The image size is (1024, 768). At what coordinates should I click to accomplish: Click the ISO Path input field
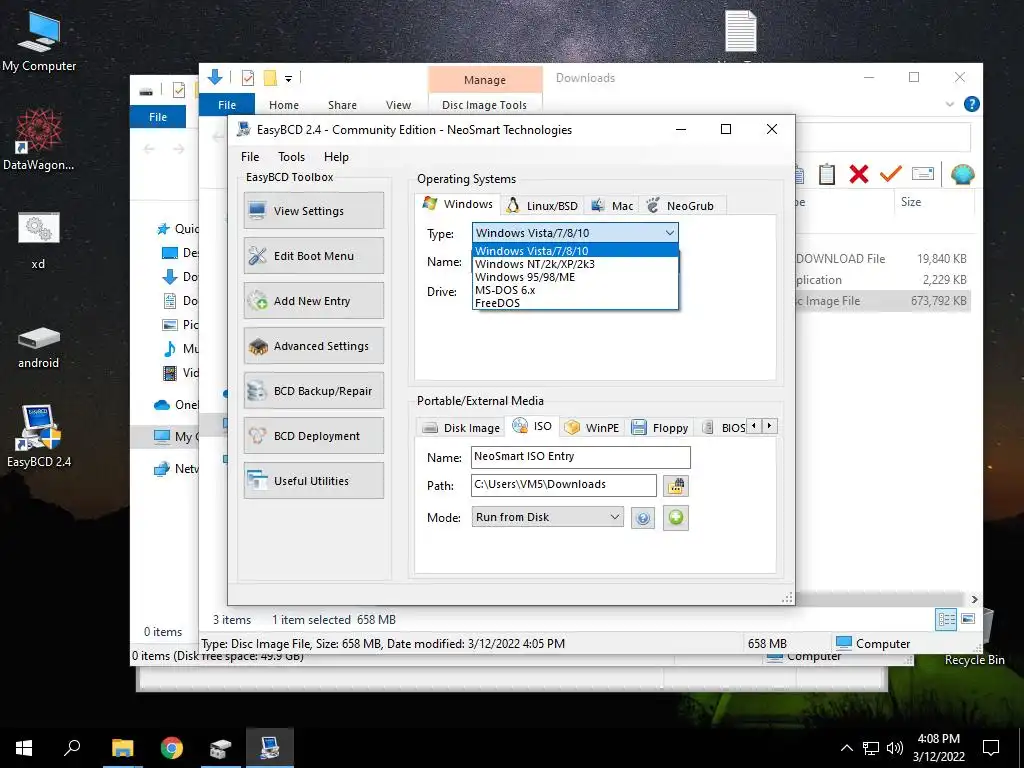click(x=563, y=485)
